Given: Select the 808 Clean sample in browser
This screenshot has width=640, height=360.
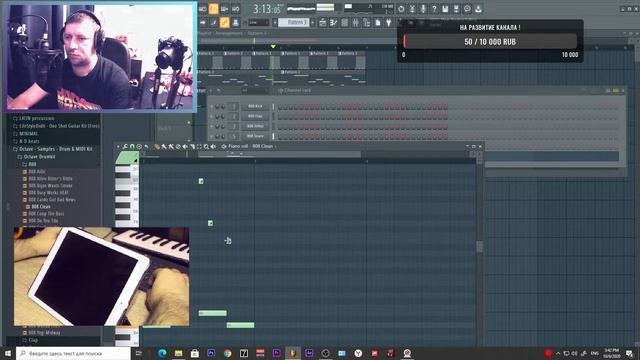Looking at the screenshot, I should tap(41, 207).
